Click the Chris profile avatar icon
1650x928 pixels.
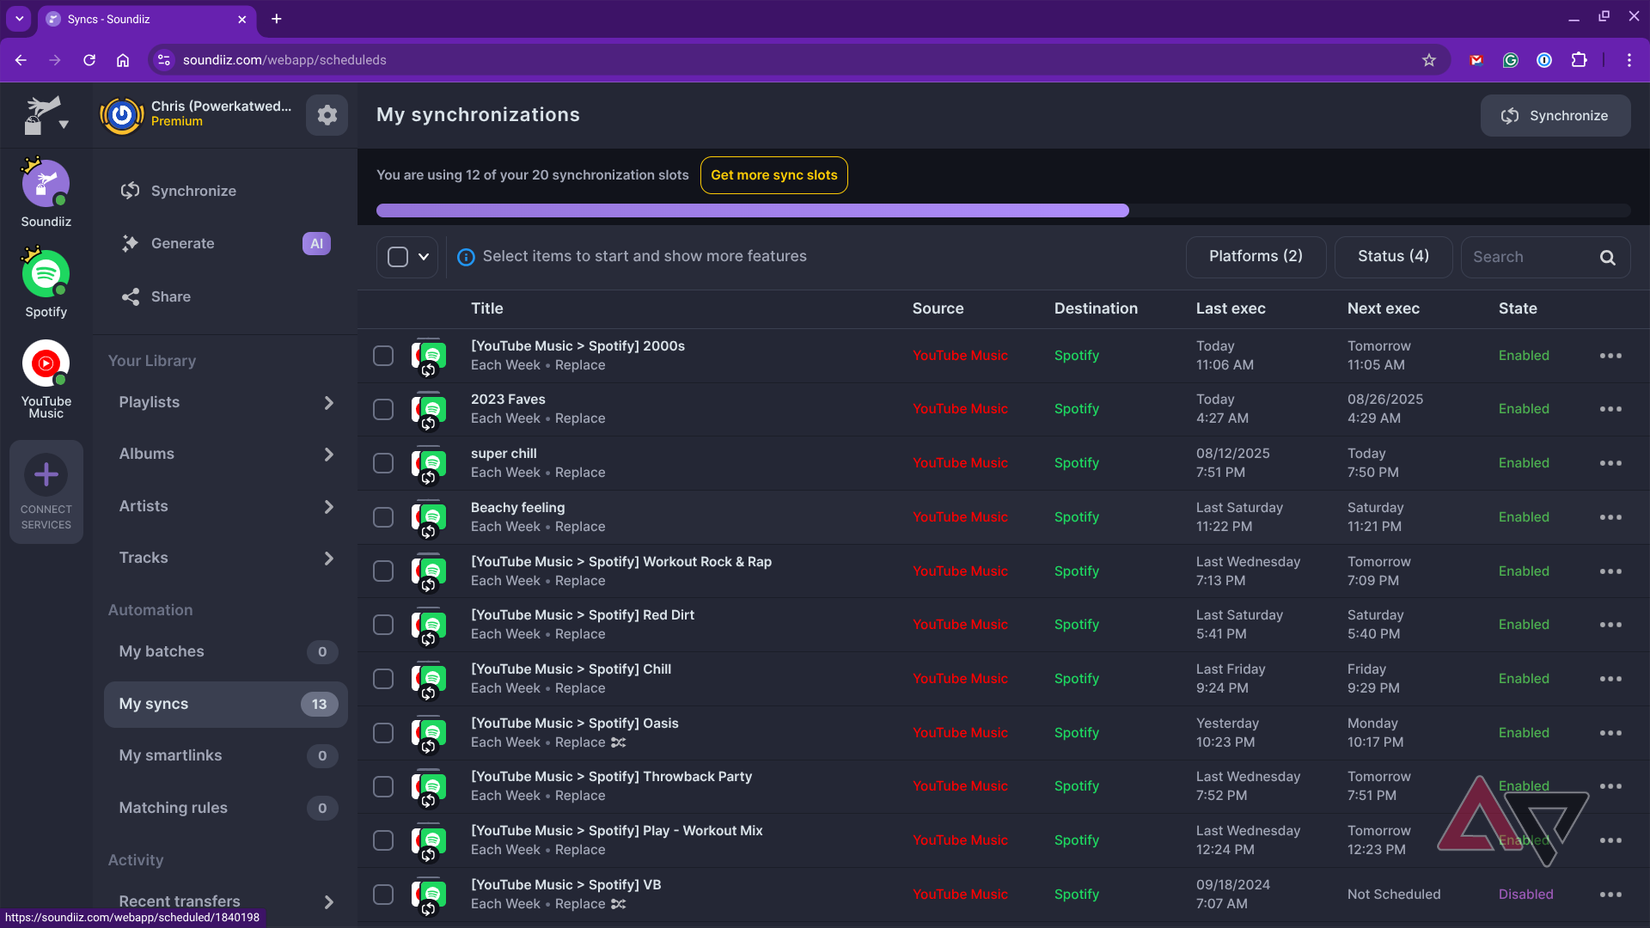[x=122, y=115]
